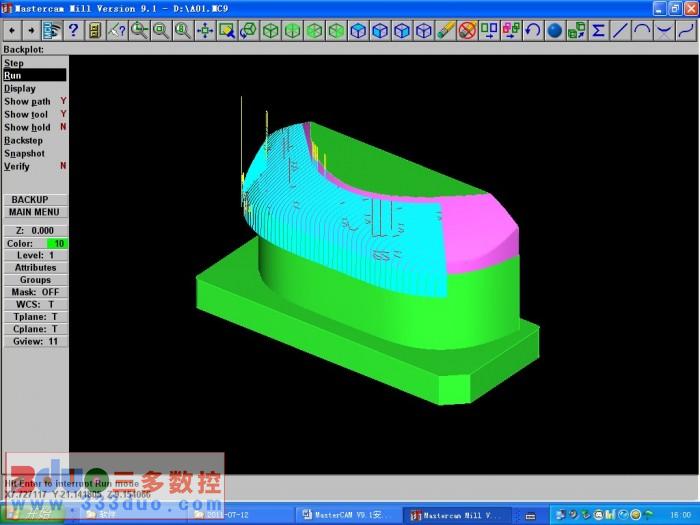Image resolution: width=700 pixels, height=525 pixels.
Task: Select the second green Gview cube icon
Action: [x=292, y=30]
